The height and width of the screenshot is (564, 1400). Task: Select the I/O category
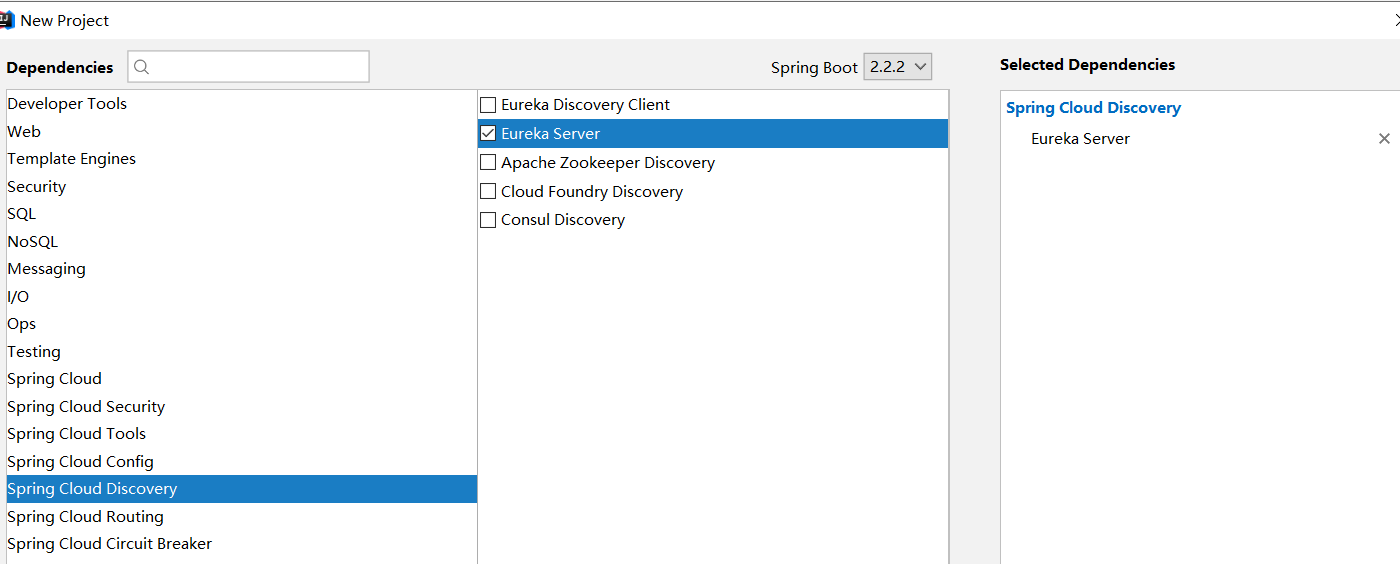[x=241, y=296]
